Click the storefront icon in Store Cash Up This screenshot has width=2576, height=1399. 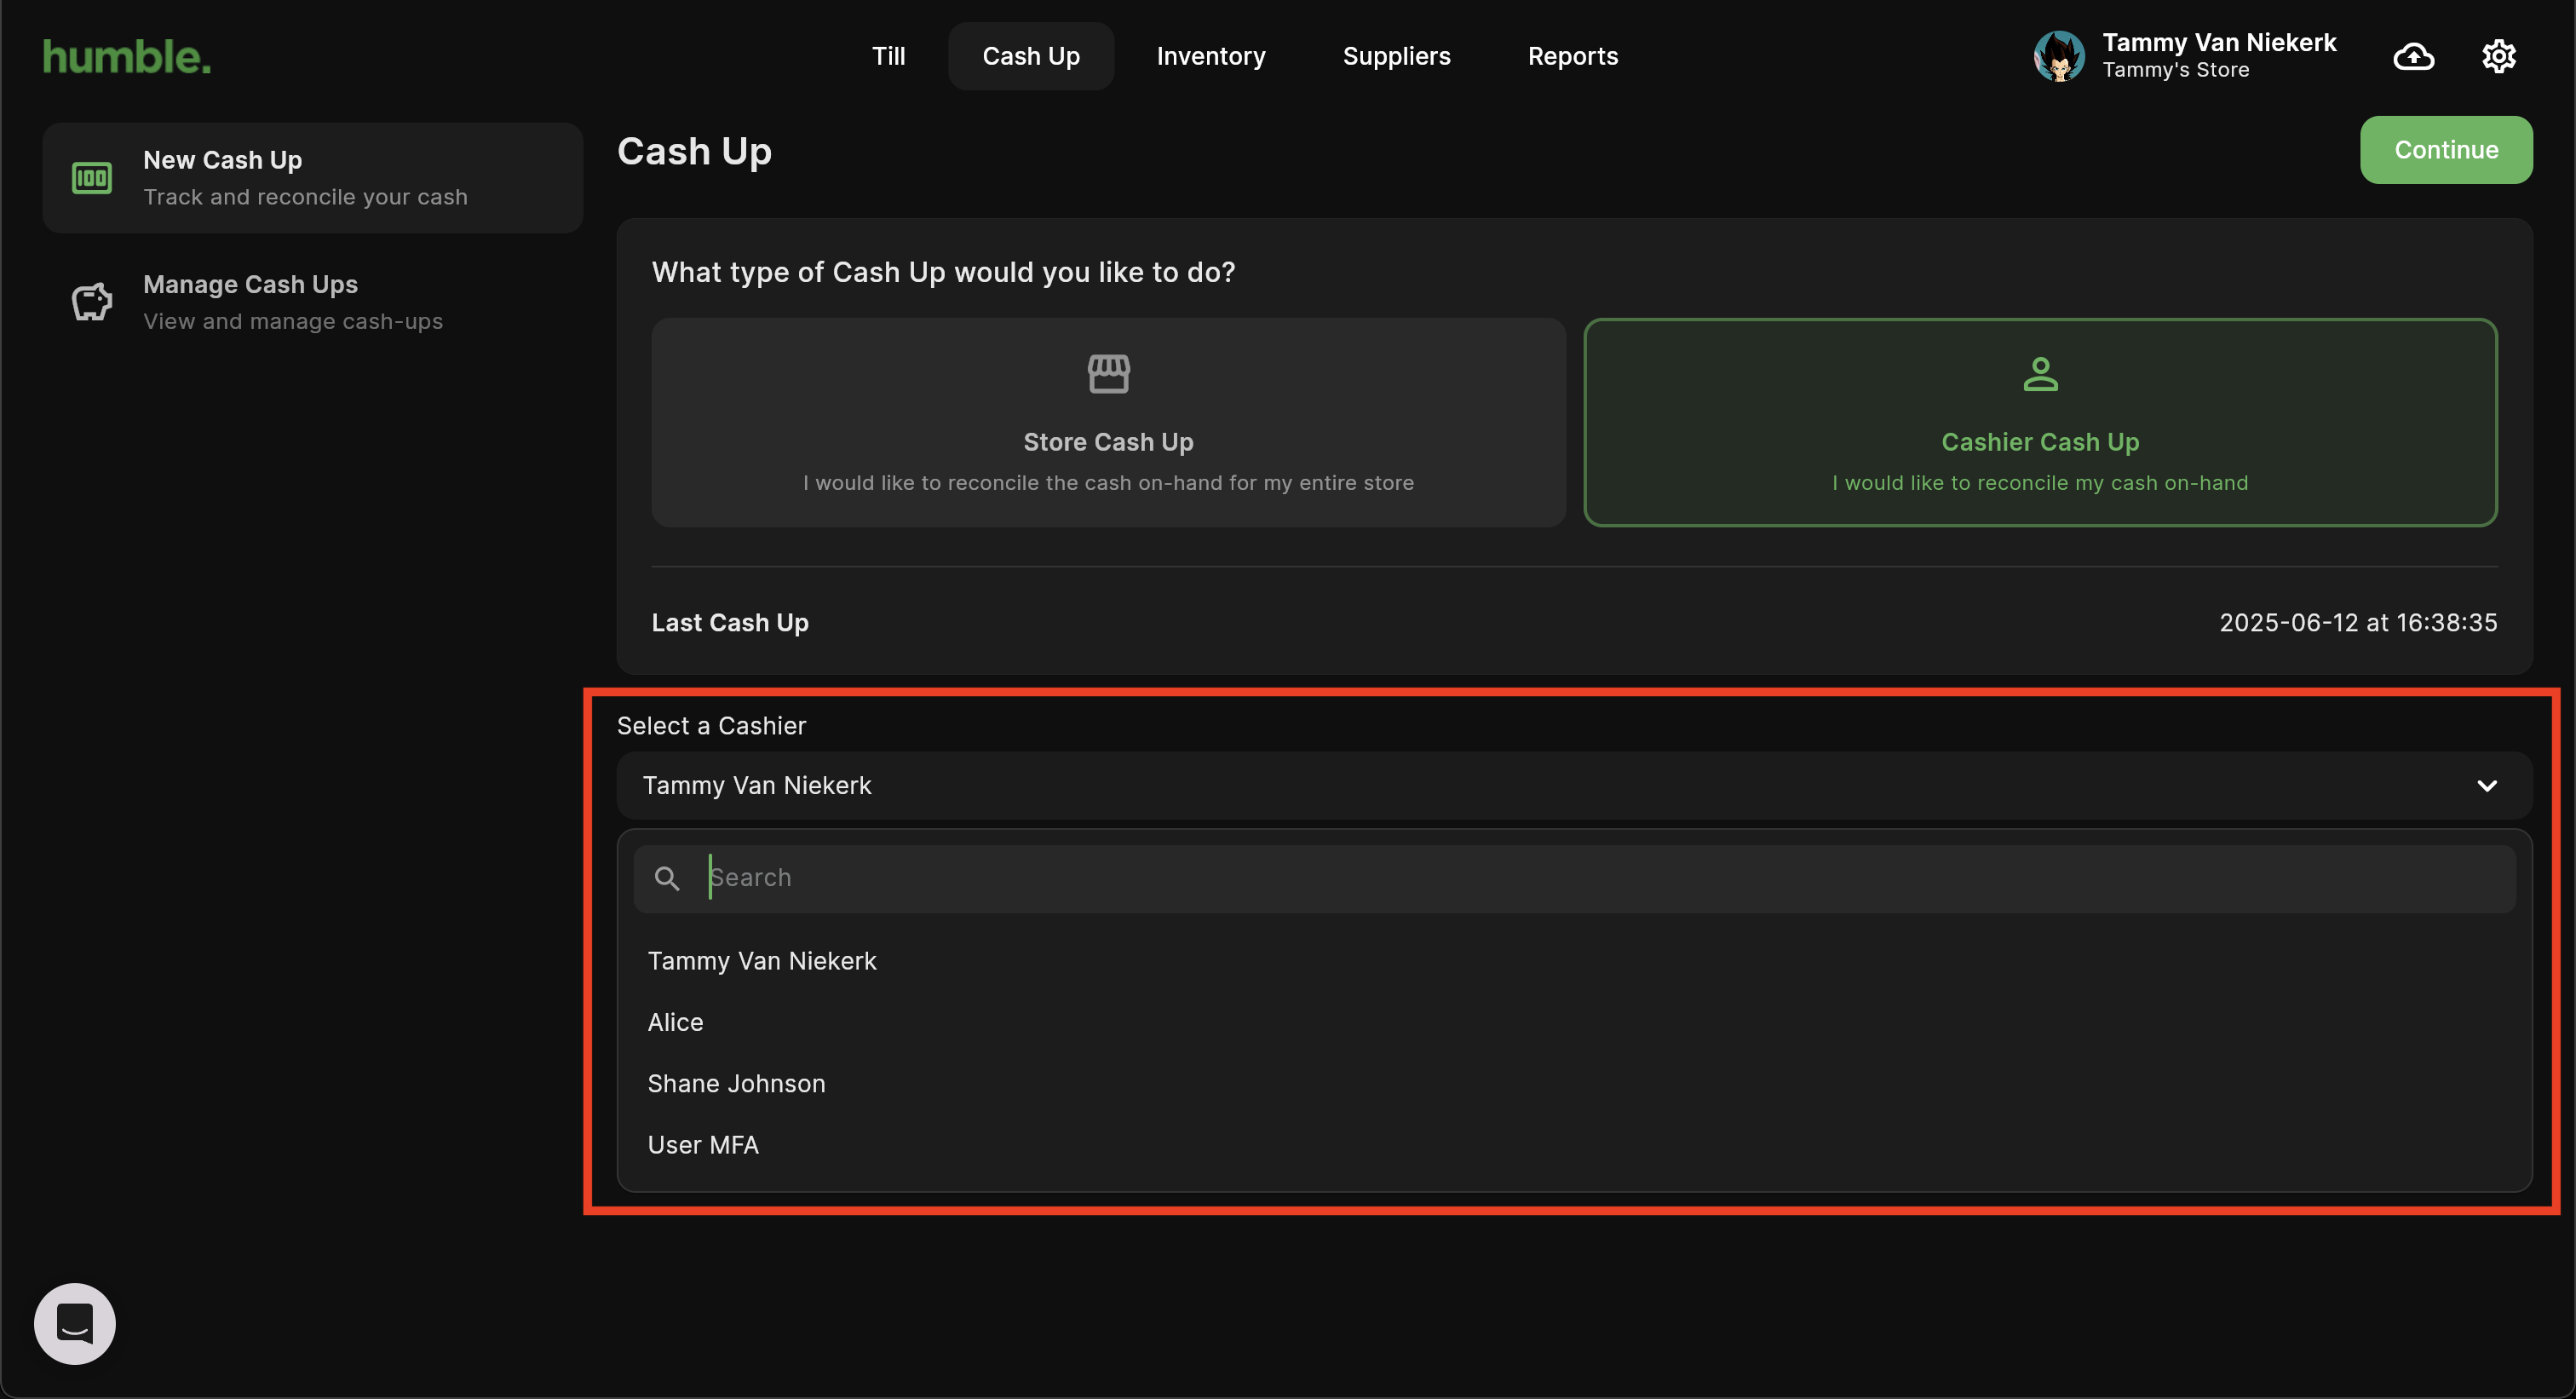pos(1108,374)
